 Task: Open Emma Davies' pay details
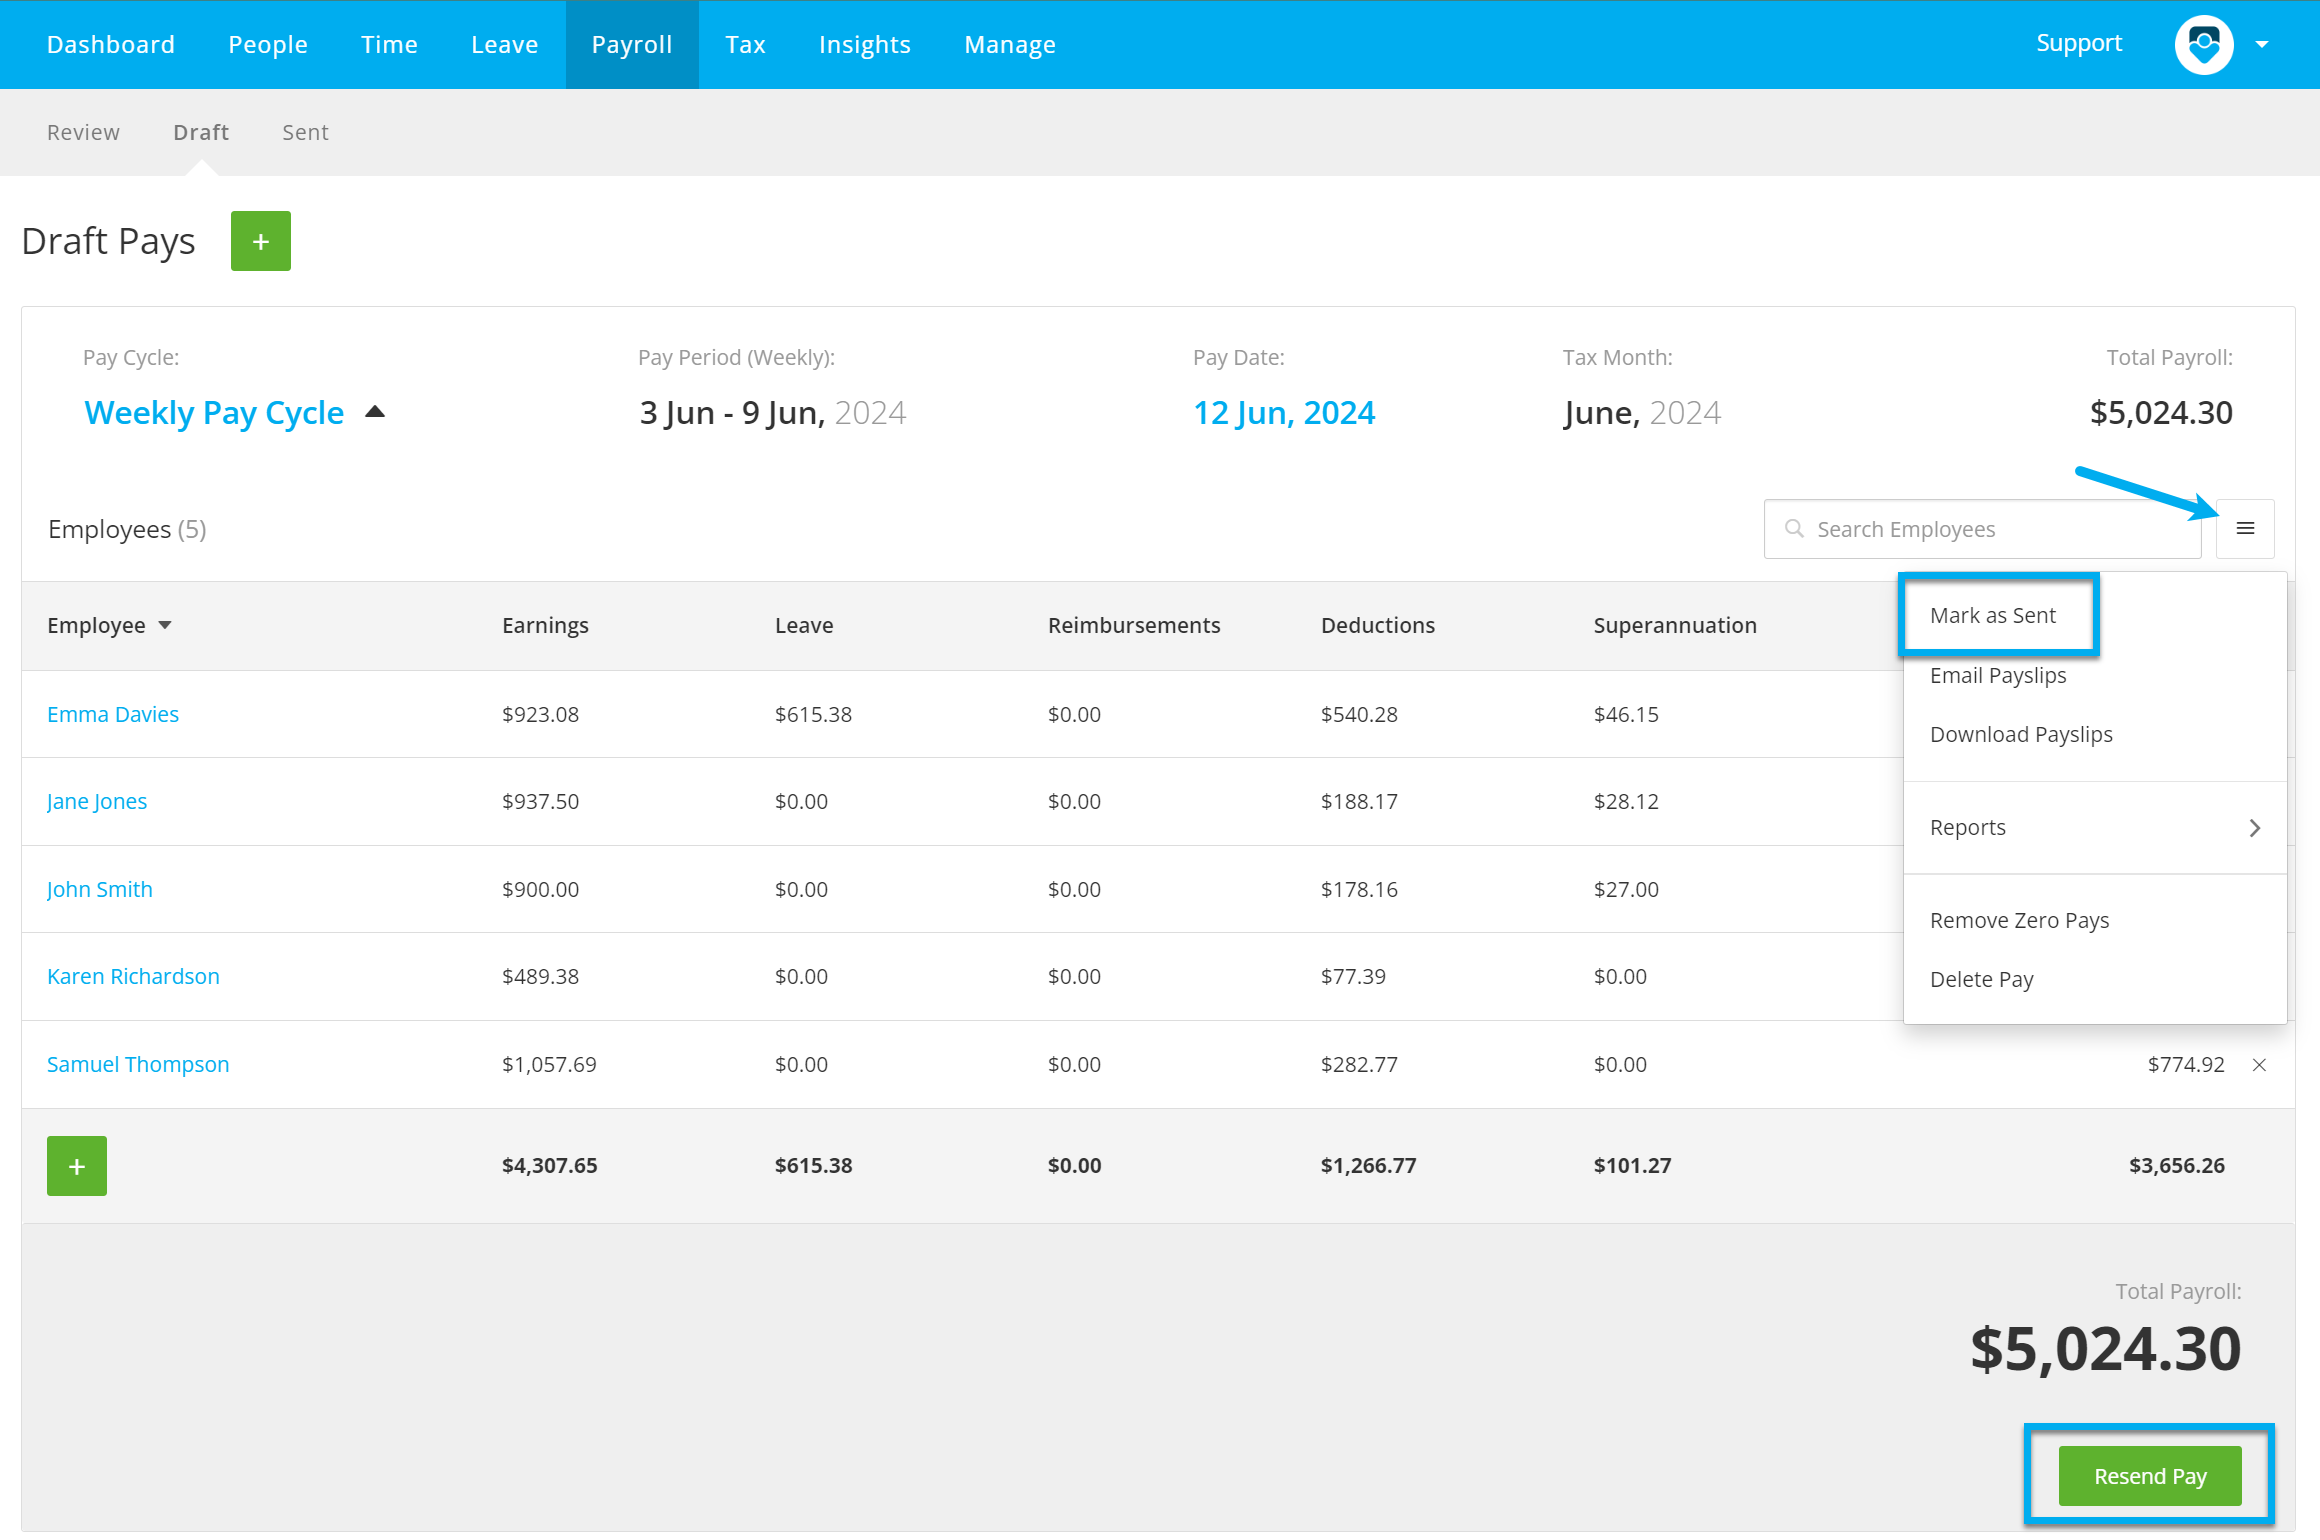pyautogui.click(x=113, y=714)
